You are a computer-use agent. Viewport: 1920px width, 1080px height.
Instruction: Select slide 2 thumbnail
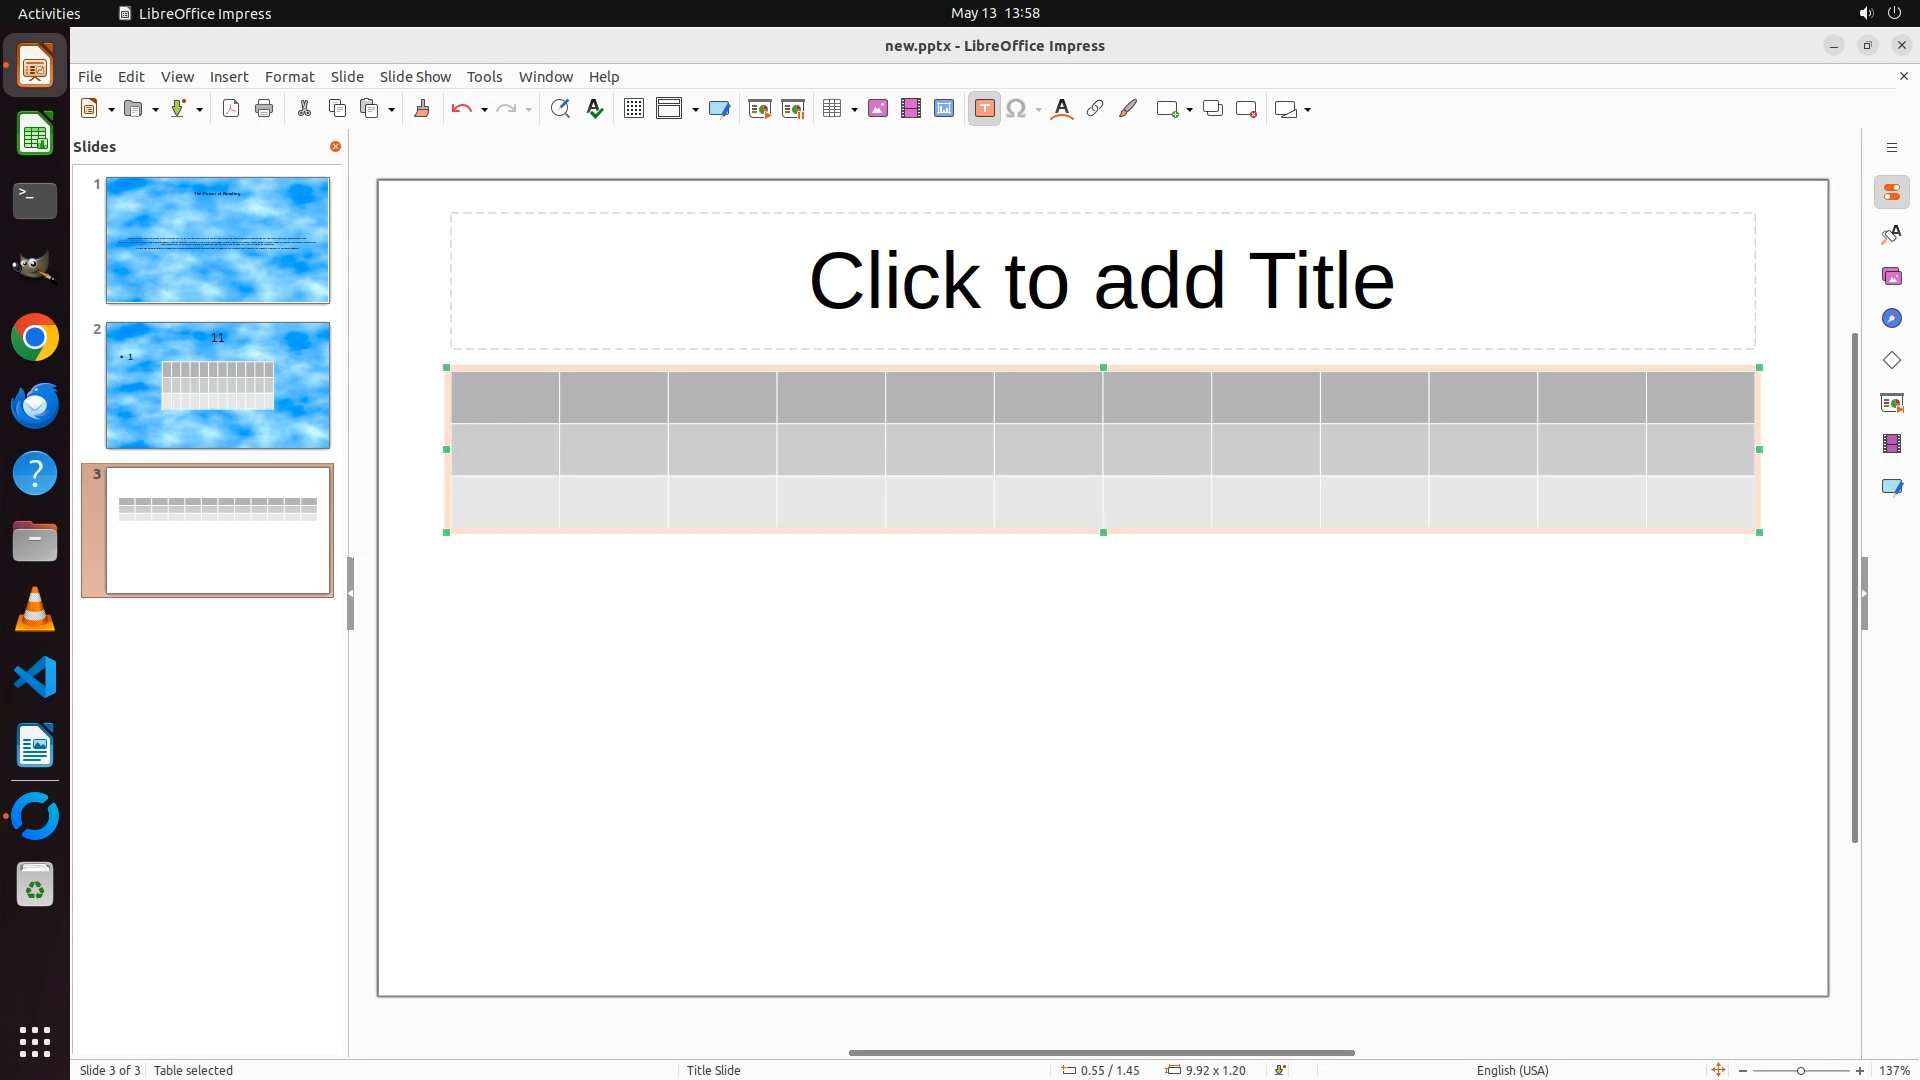coord(217,385)
